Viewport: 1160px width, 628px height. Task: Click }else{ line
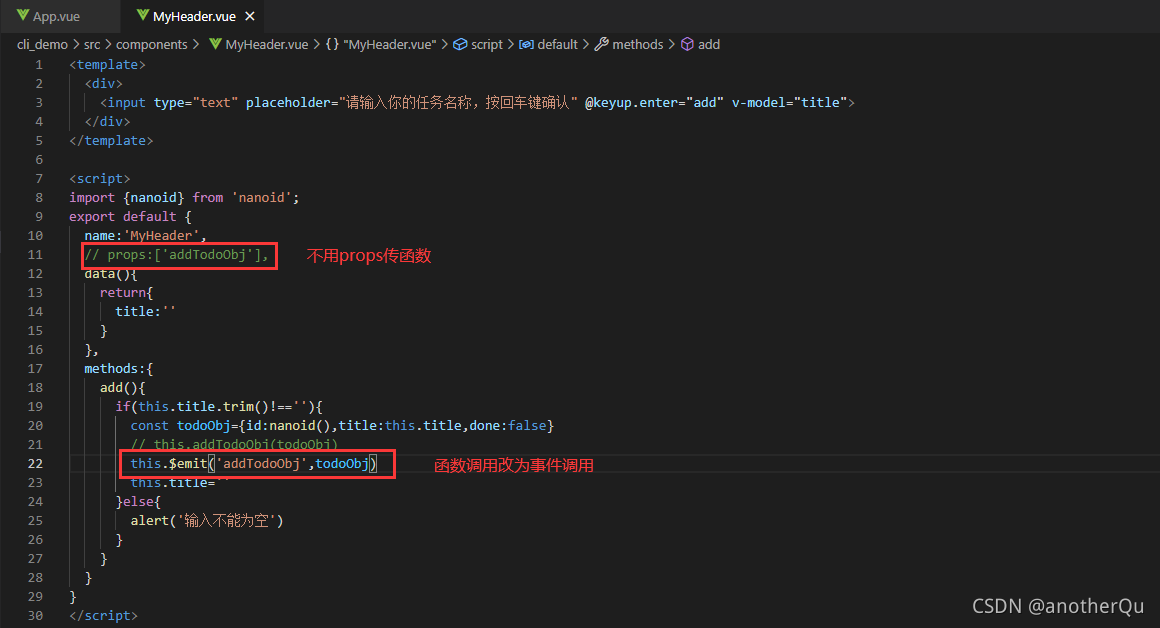click(x=138, y=502)
